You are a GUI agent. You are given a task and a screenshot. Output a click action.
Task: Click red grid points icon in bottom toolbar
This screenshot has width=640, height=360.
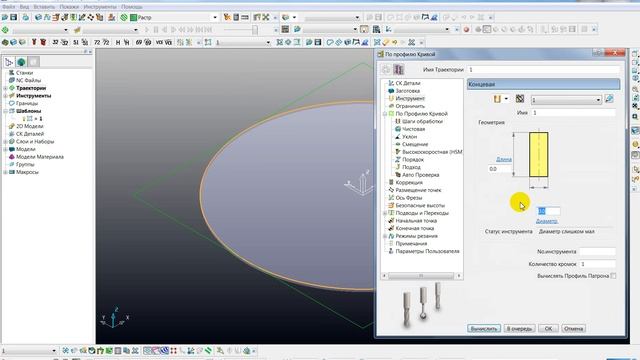pos(174,351)
